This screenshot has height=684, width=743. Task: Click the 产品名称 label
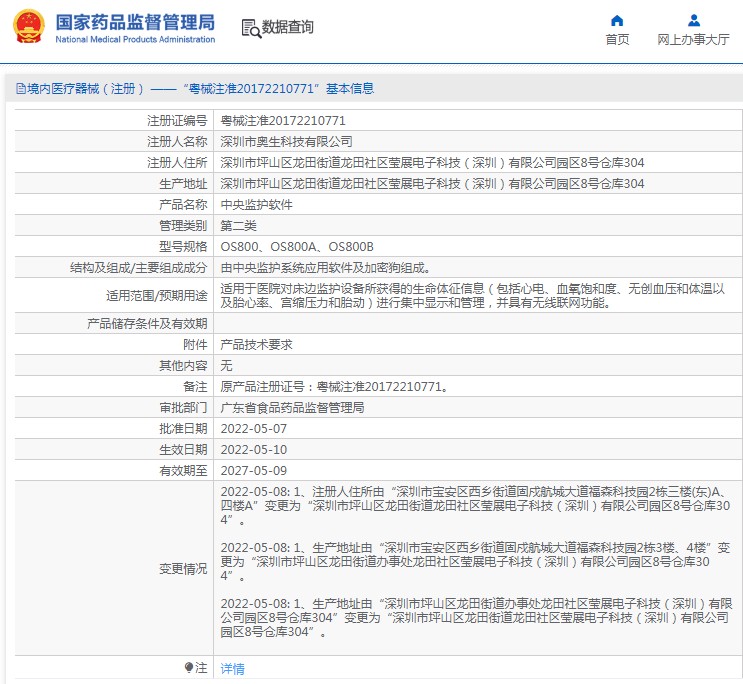(x=183, y=205)
